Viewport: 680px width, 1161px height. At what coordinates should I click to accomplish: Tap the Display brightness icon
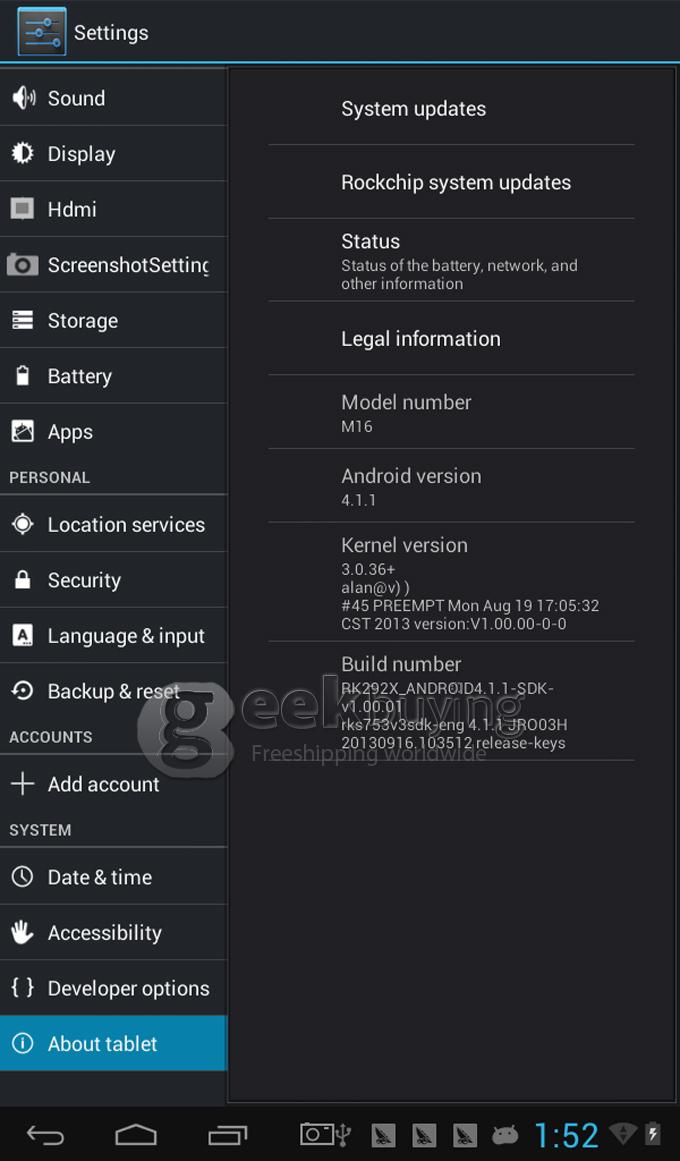[23, 153]
